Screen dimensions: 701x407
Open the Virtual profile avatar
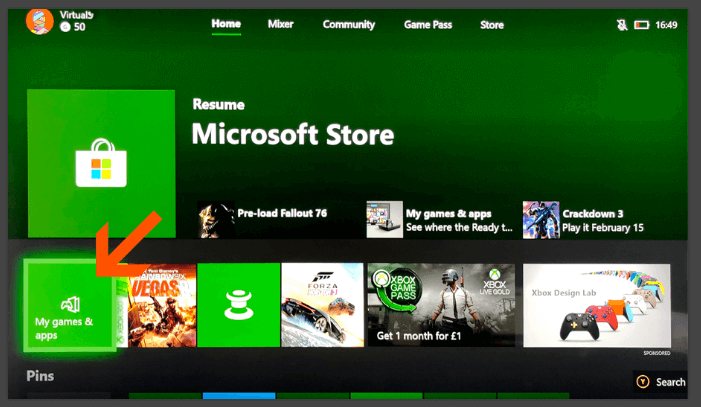pyautogui.click(x=39, y=20)
